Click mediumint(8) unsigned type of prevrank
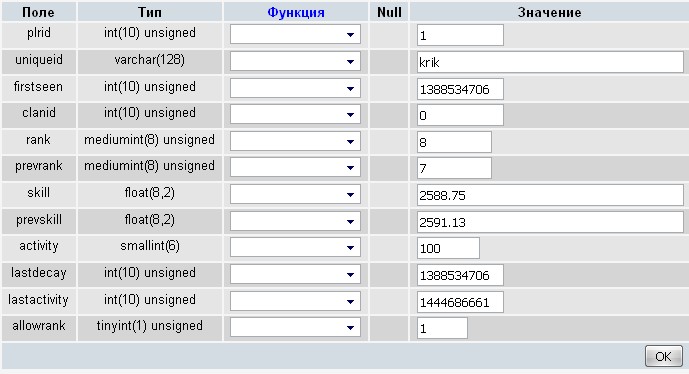The image size is (689, 374). pos(149,166)
